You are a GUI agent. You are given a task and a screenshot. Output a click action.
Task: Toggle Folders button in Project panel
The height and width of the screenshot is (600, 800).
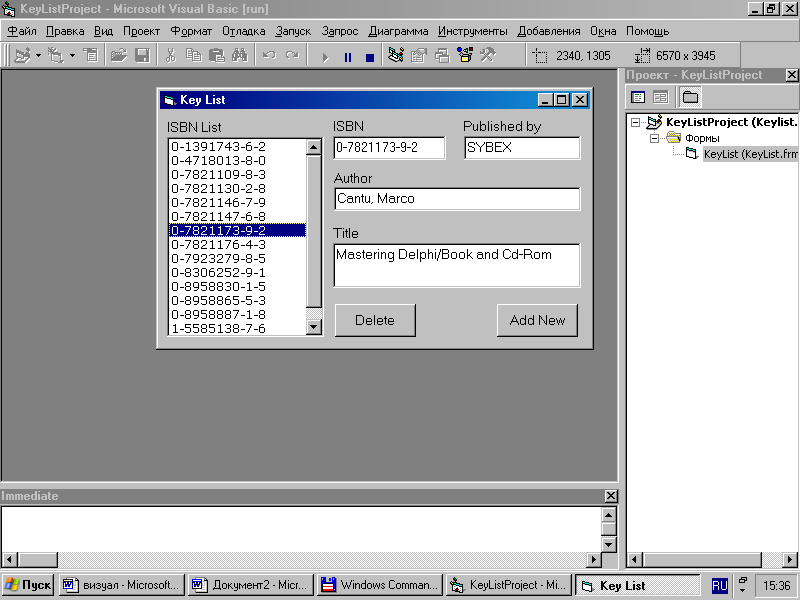pos(690,97)
